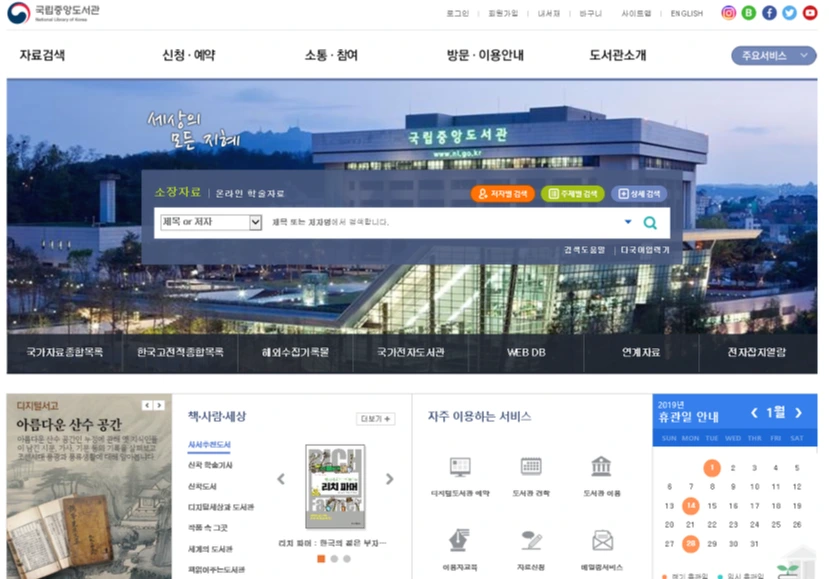This screenshot has width=829, height=579.
Task: Click the 리치 파머 book cover thumbnail
Action: 335,486
